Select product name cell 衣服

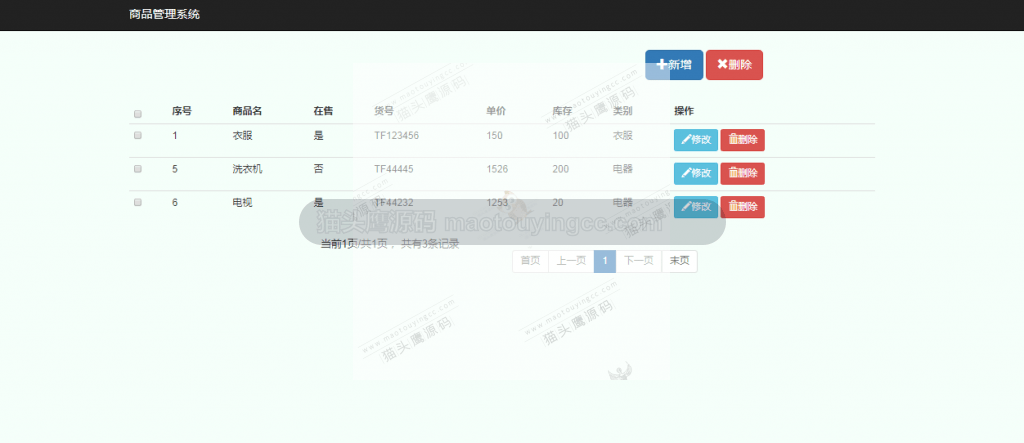(242, 136)
